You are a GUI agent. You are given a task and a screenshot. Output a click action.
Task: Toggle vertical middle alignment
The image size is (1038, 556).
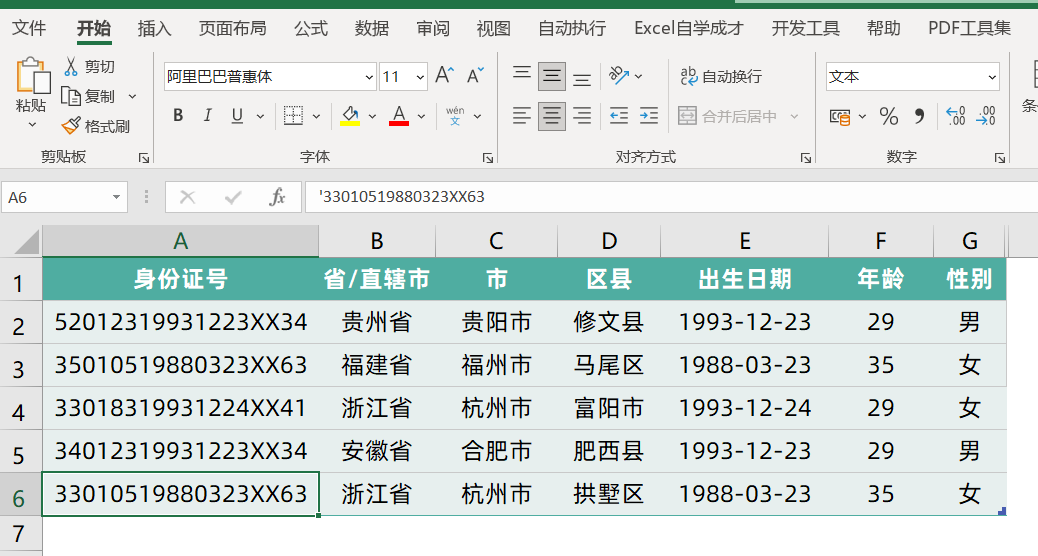[x=551, y=77]
